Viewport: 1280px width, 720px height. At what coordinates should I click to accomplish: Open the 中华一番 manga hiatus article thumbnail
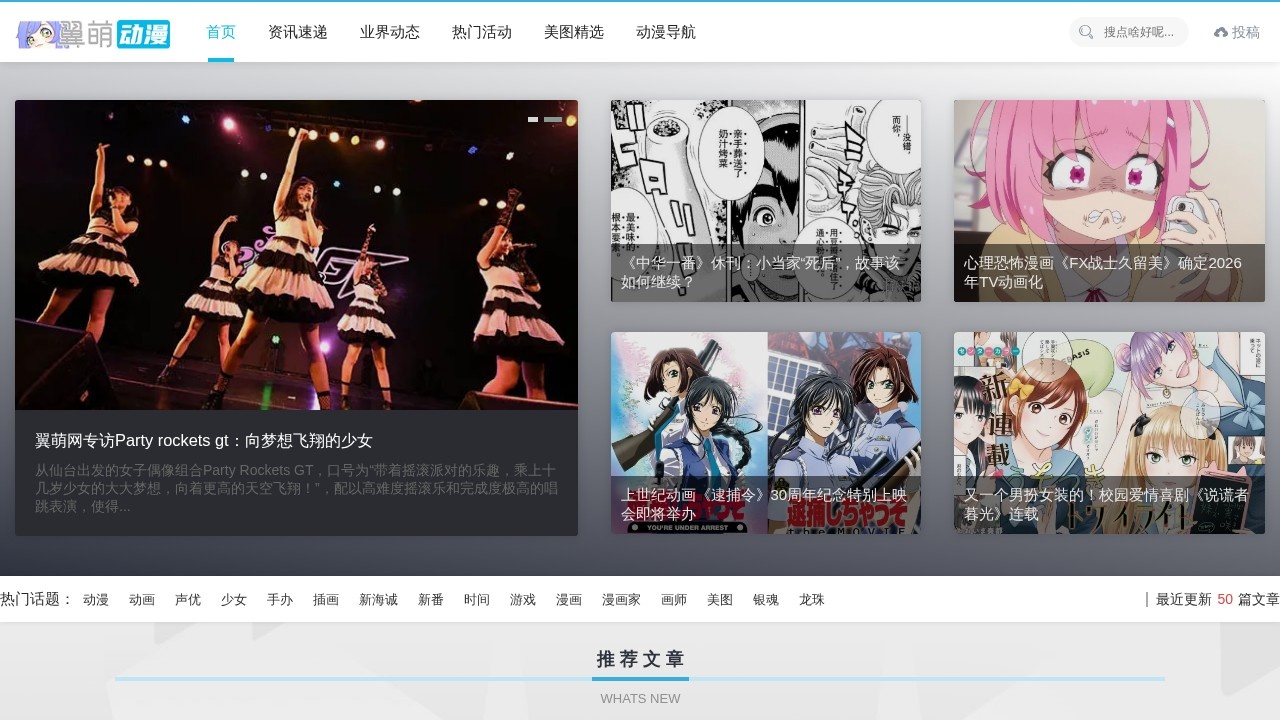tap(765, 200)
